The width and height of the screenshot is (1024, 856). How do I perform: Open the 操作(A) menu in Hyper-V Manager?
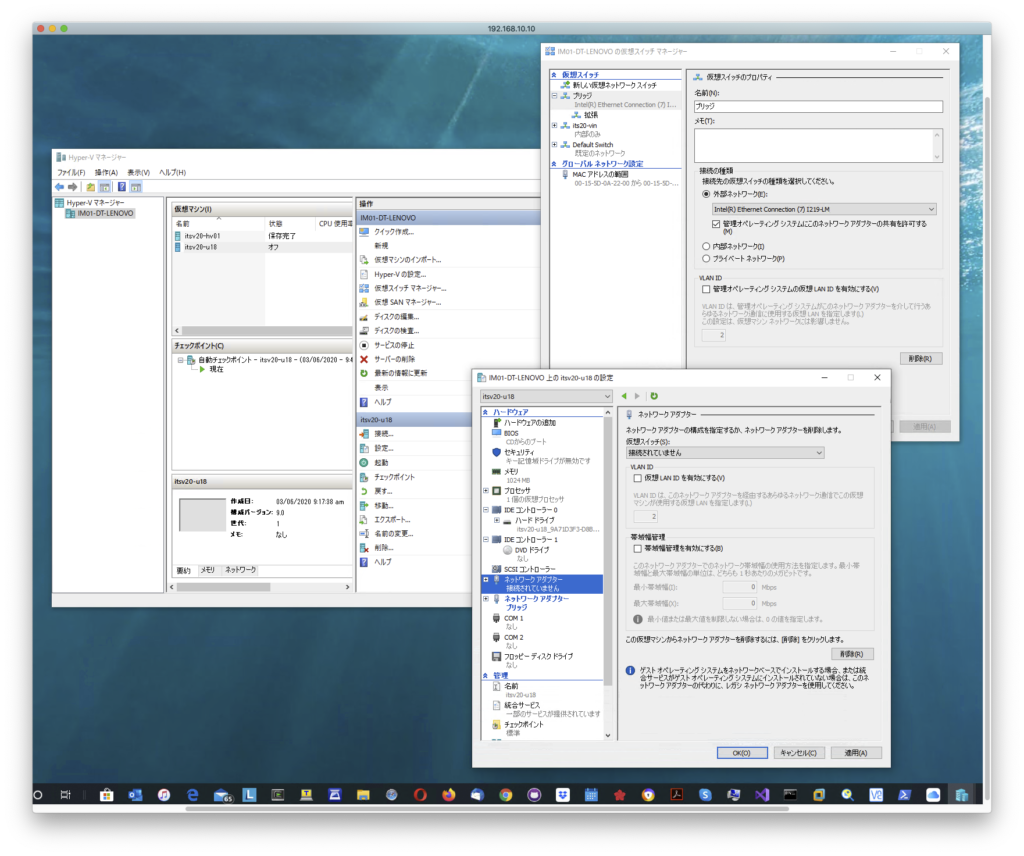coord(106,172)
